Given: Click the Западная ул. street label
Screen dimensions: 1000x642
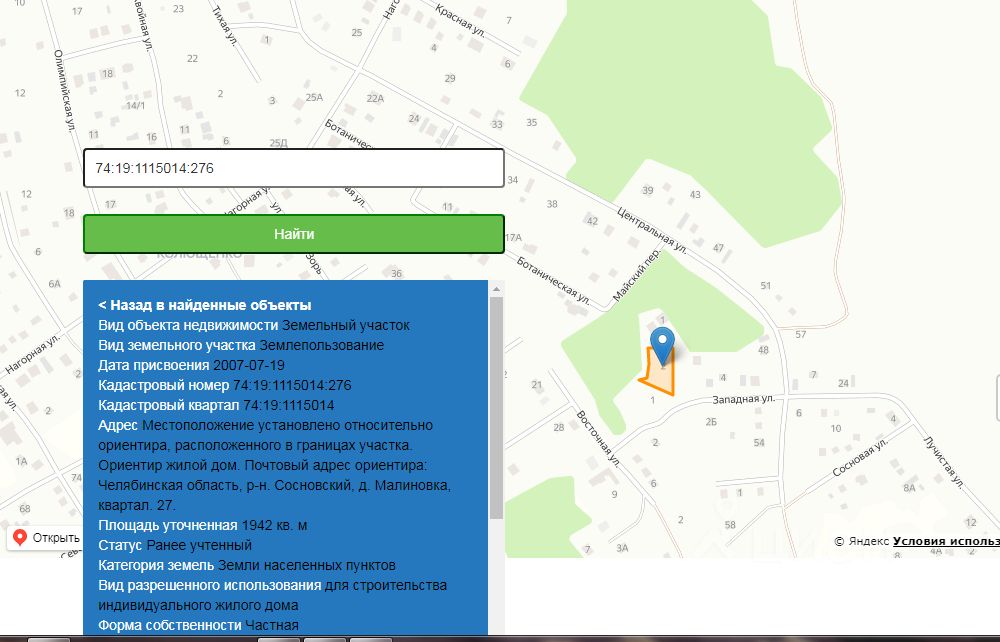Looking at the screenshot, I should (743, 399).
